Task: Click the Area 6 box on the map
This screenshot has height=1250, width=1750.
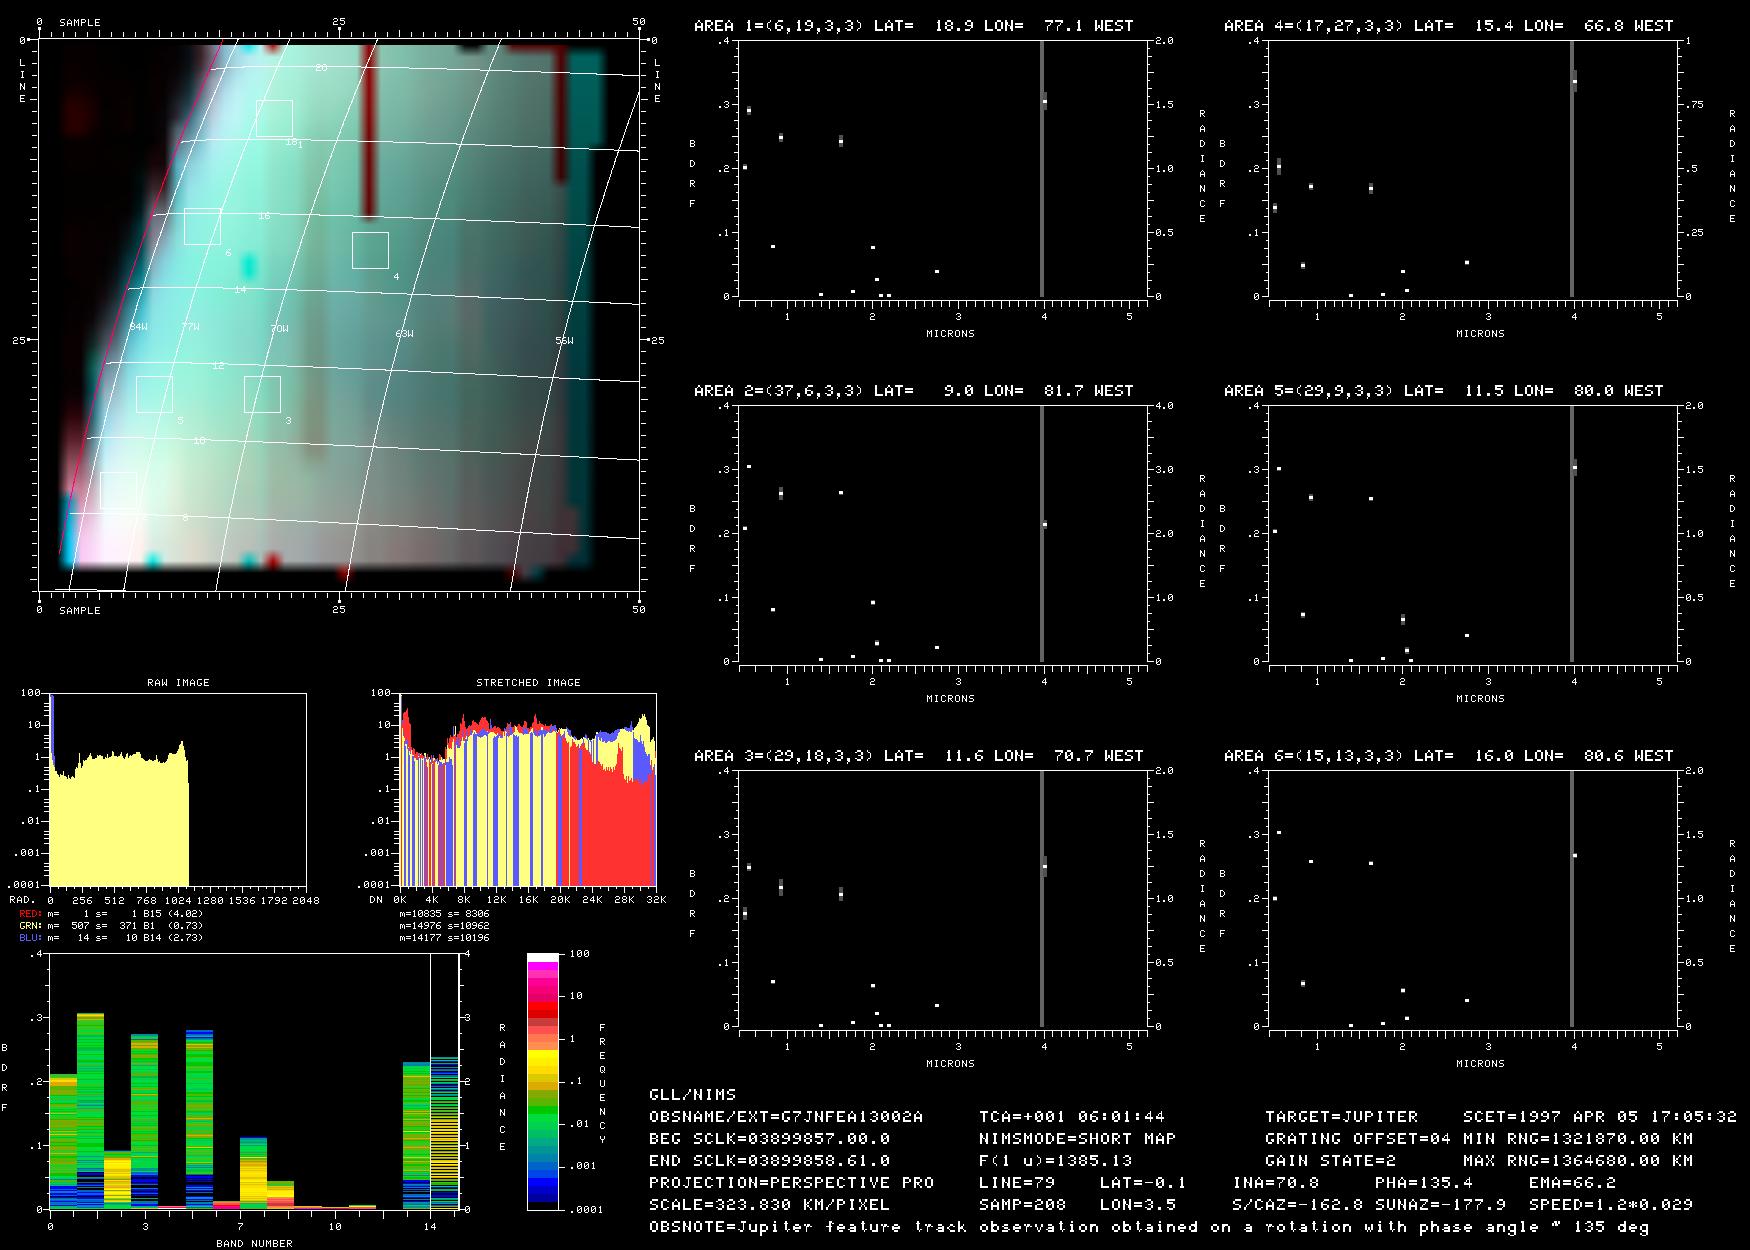Action: [202, 227]
